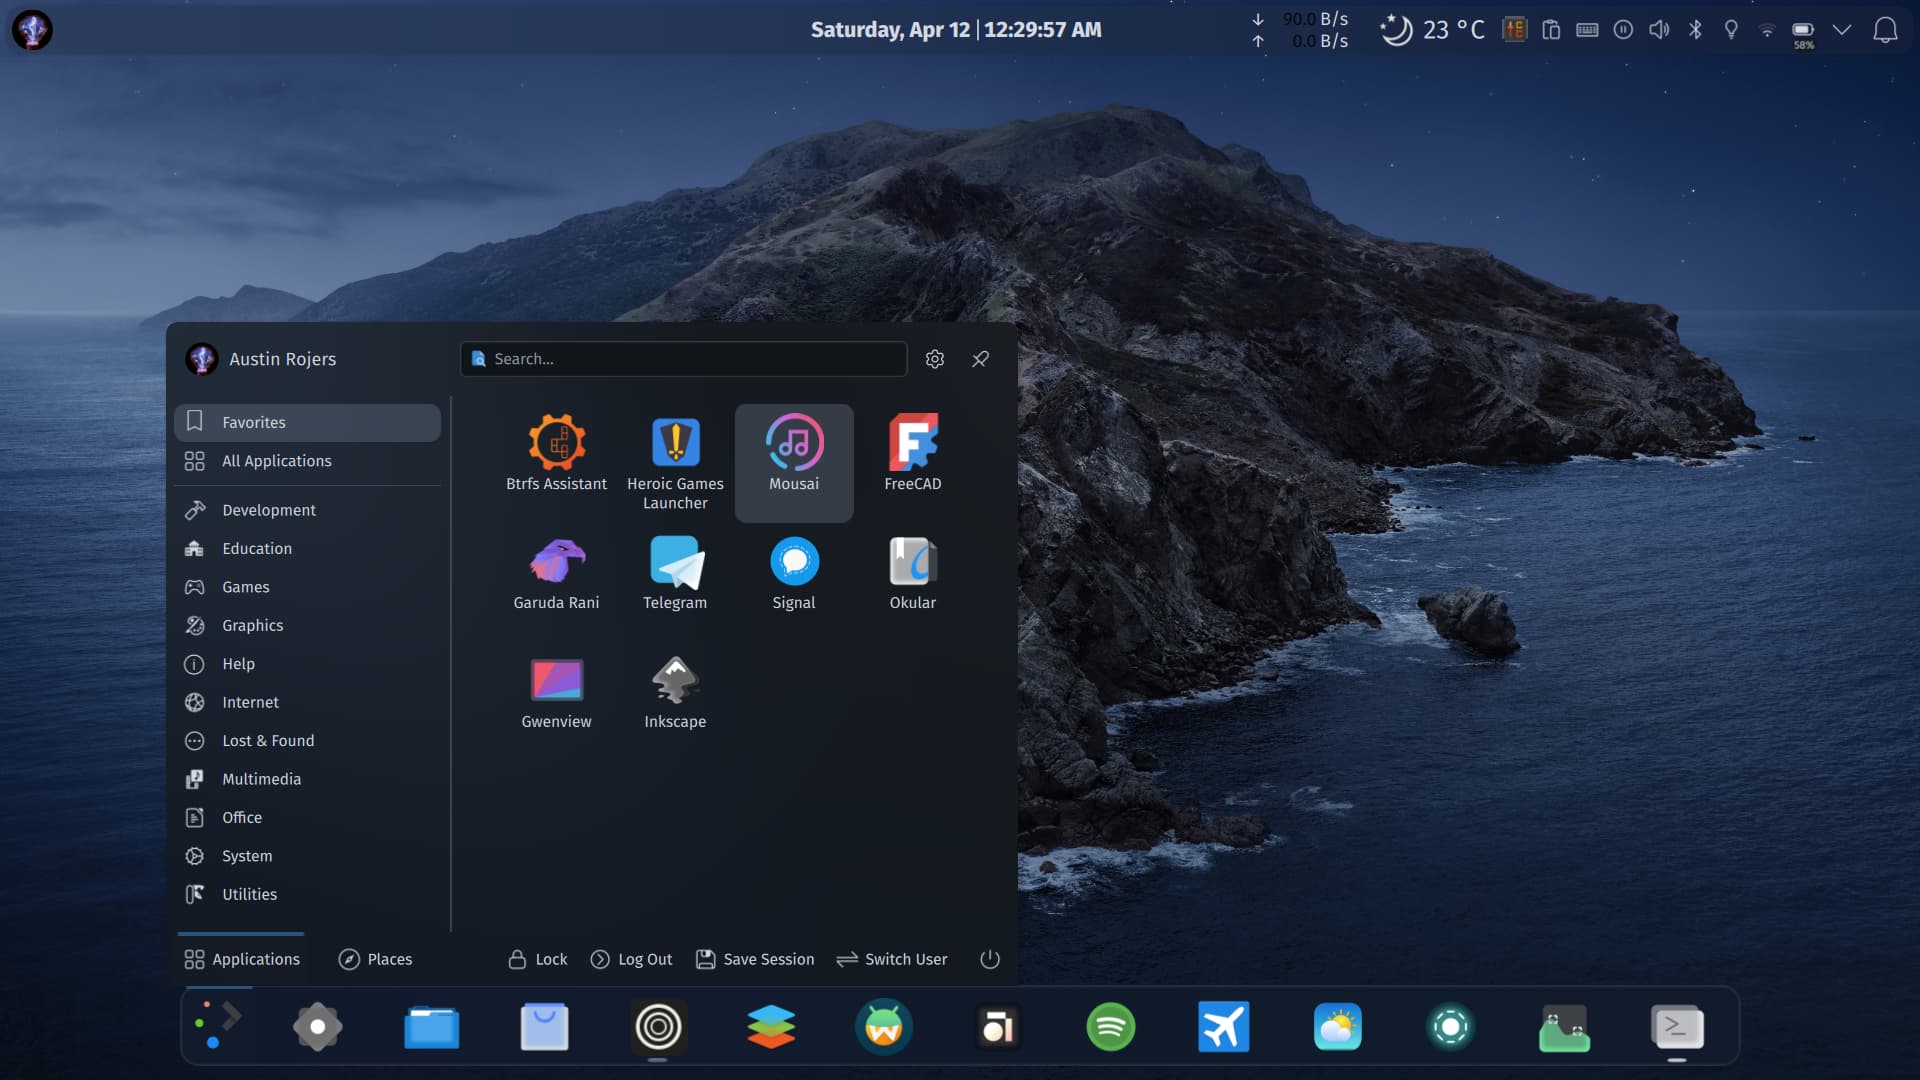Click the Log Out button
1920x1080 pixels.
coord(631,959)
